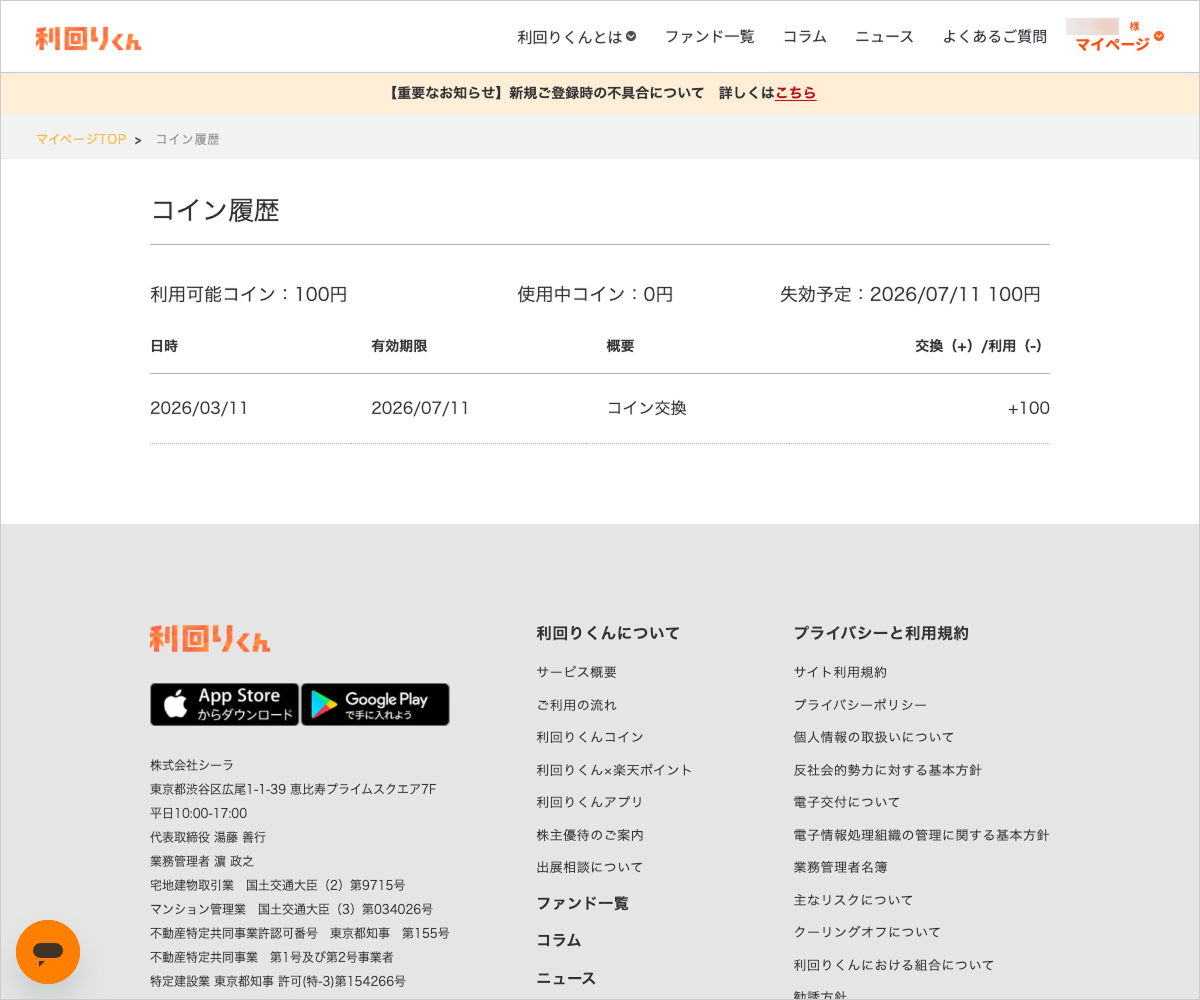1200x1000 pixels.
Task: Click the 利回りくん logo in header
Action: pos(88,38)
